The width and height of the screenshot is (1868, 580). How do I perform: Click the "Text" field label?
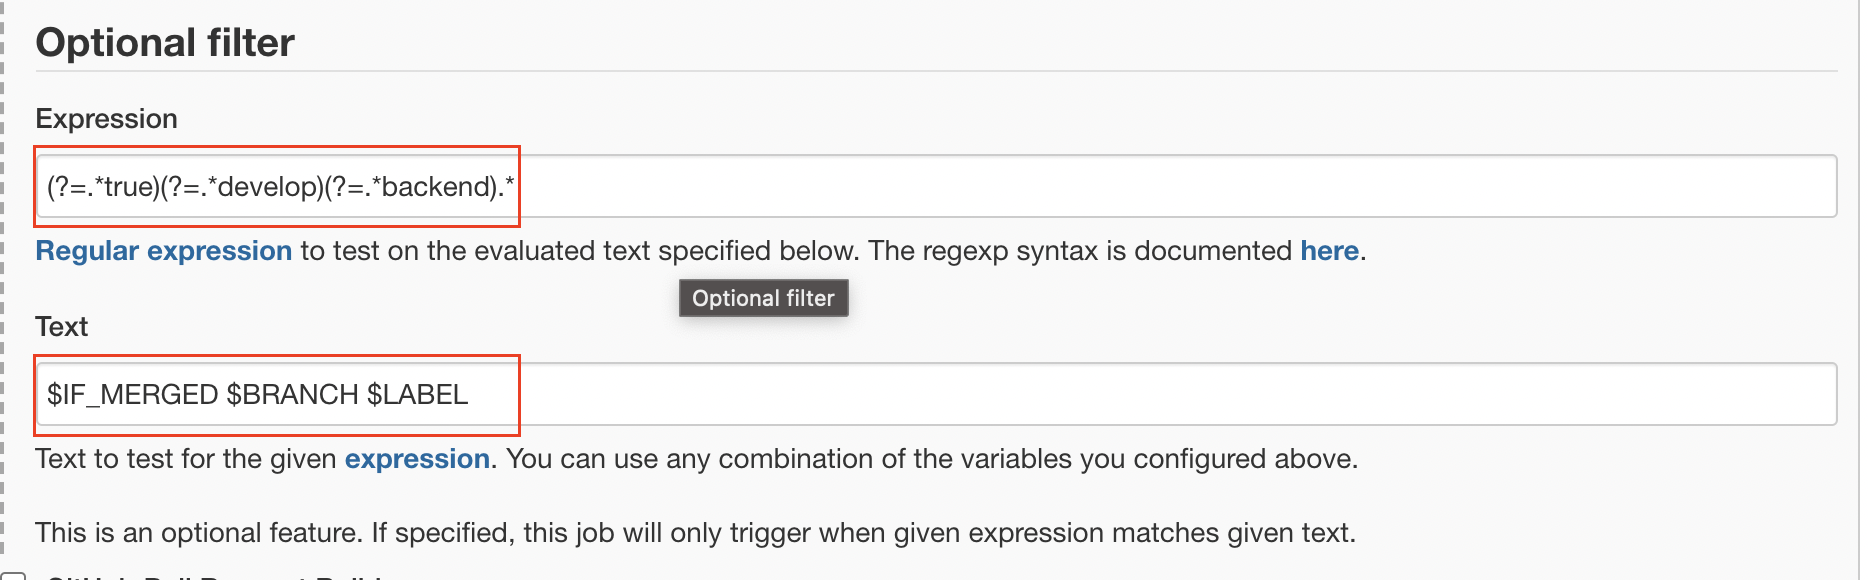tap(62, 326)
